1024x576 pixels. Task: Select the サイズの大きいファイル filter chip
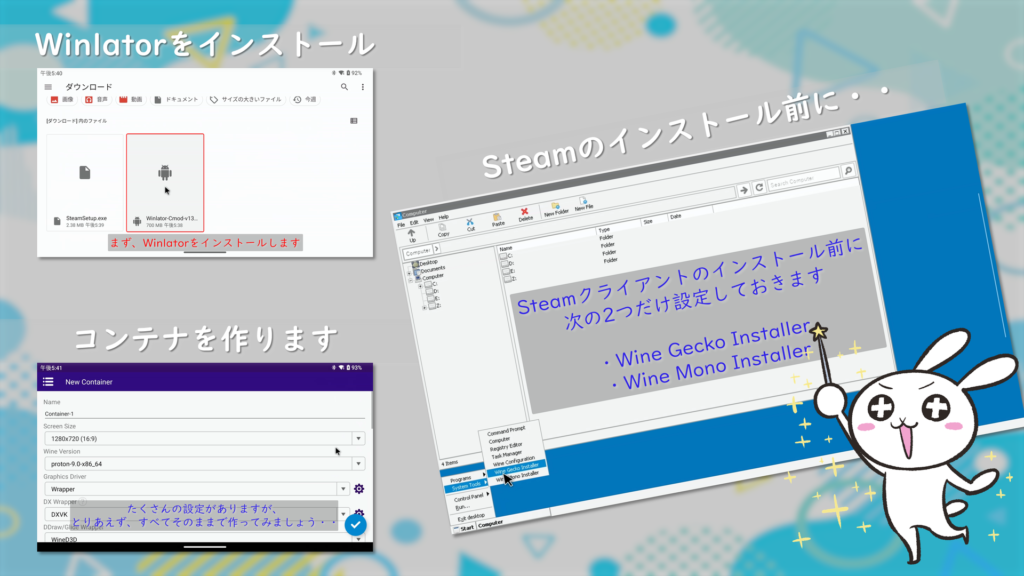[246, 100]
